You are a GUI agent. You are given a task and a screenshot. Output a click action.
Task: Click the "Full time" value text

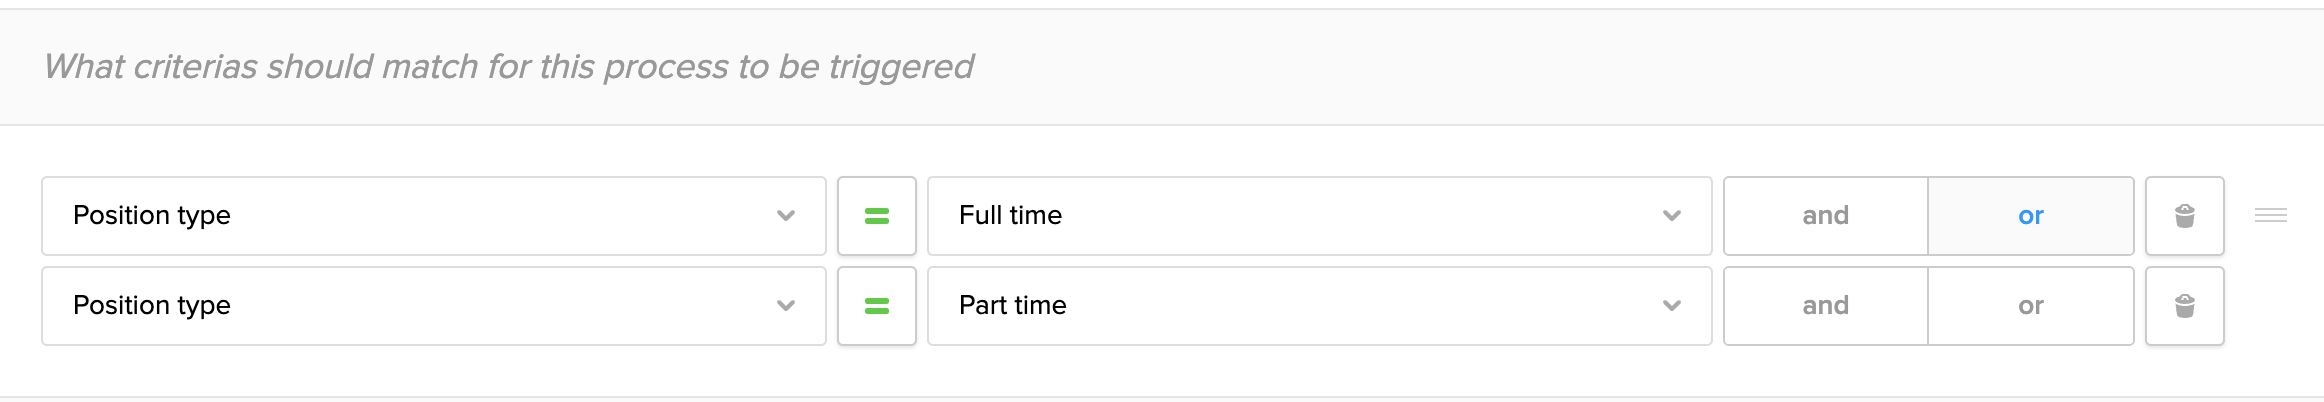click(1010, 216)
